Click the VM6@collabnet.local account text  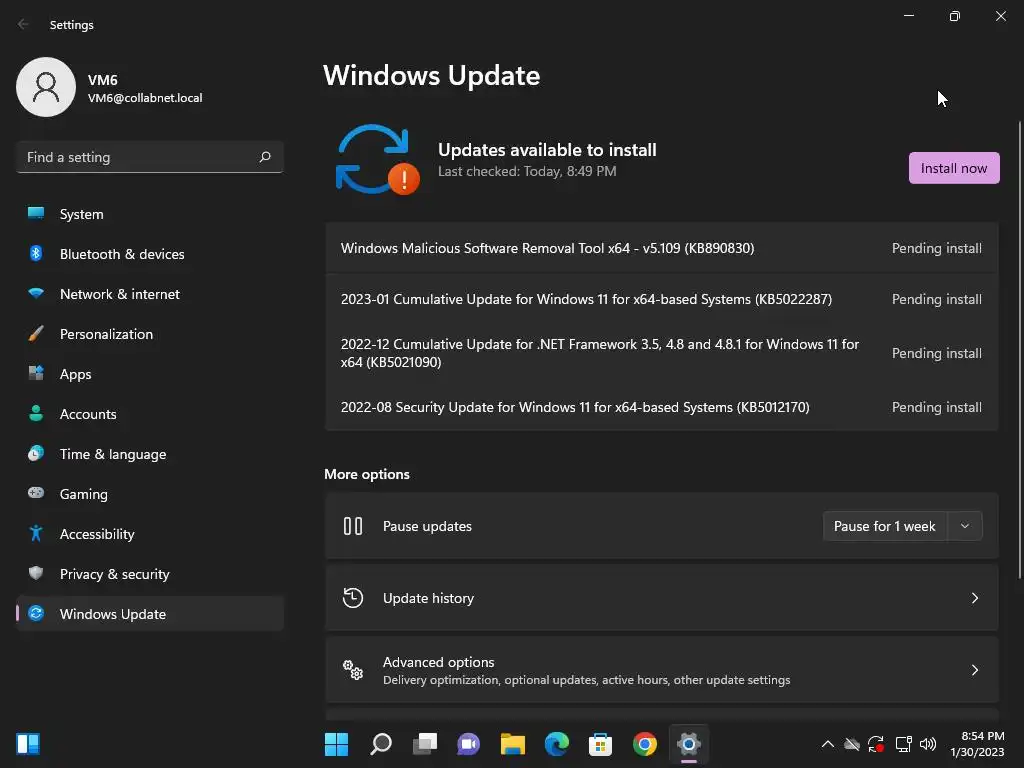pos(145,98)
